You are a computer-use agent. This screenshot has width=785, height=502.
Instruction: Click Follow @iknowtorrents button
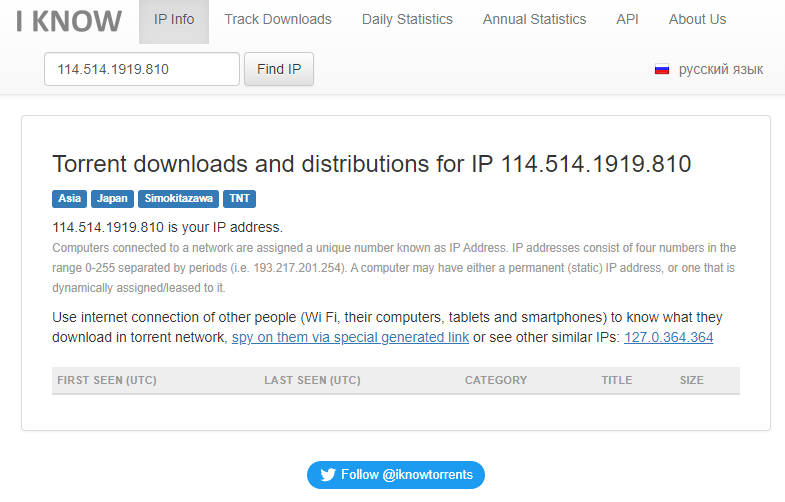coord(396,474)
